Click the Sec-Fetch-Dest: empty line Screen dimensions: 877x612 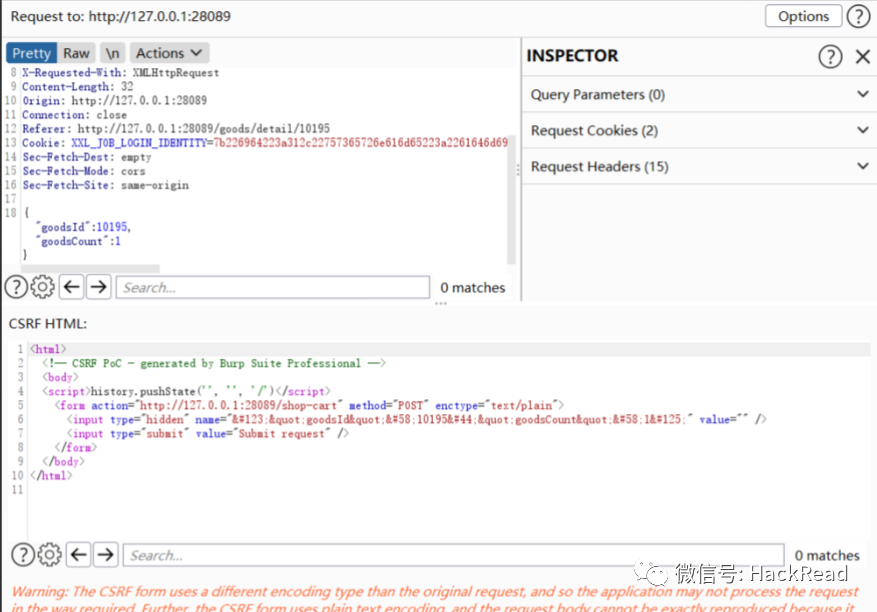click(87, 157)
